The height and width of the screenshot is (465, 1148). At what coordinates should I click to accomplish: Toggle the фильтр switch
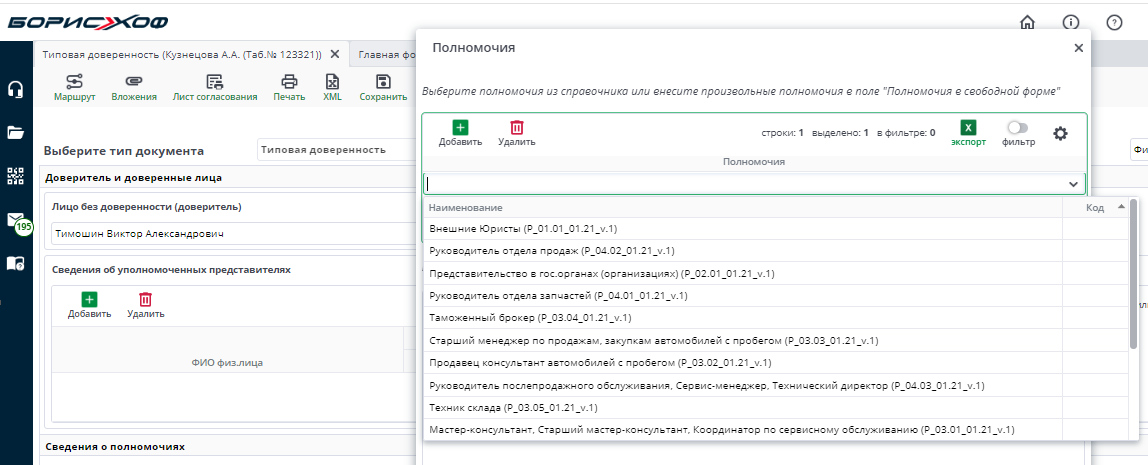1018,128
